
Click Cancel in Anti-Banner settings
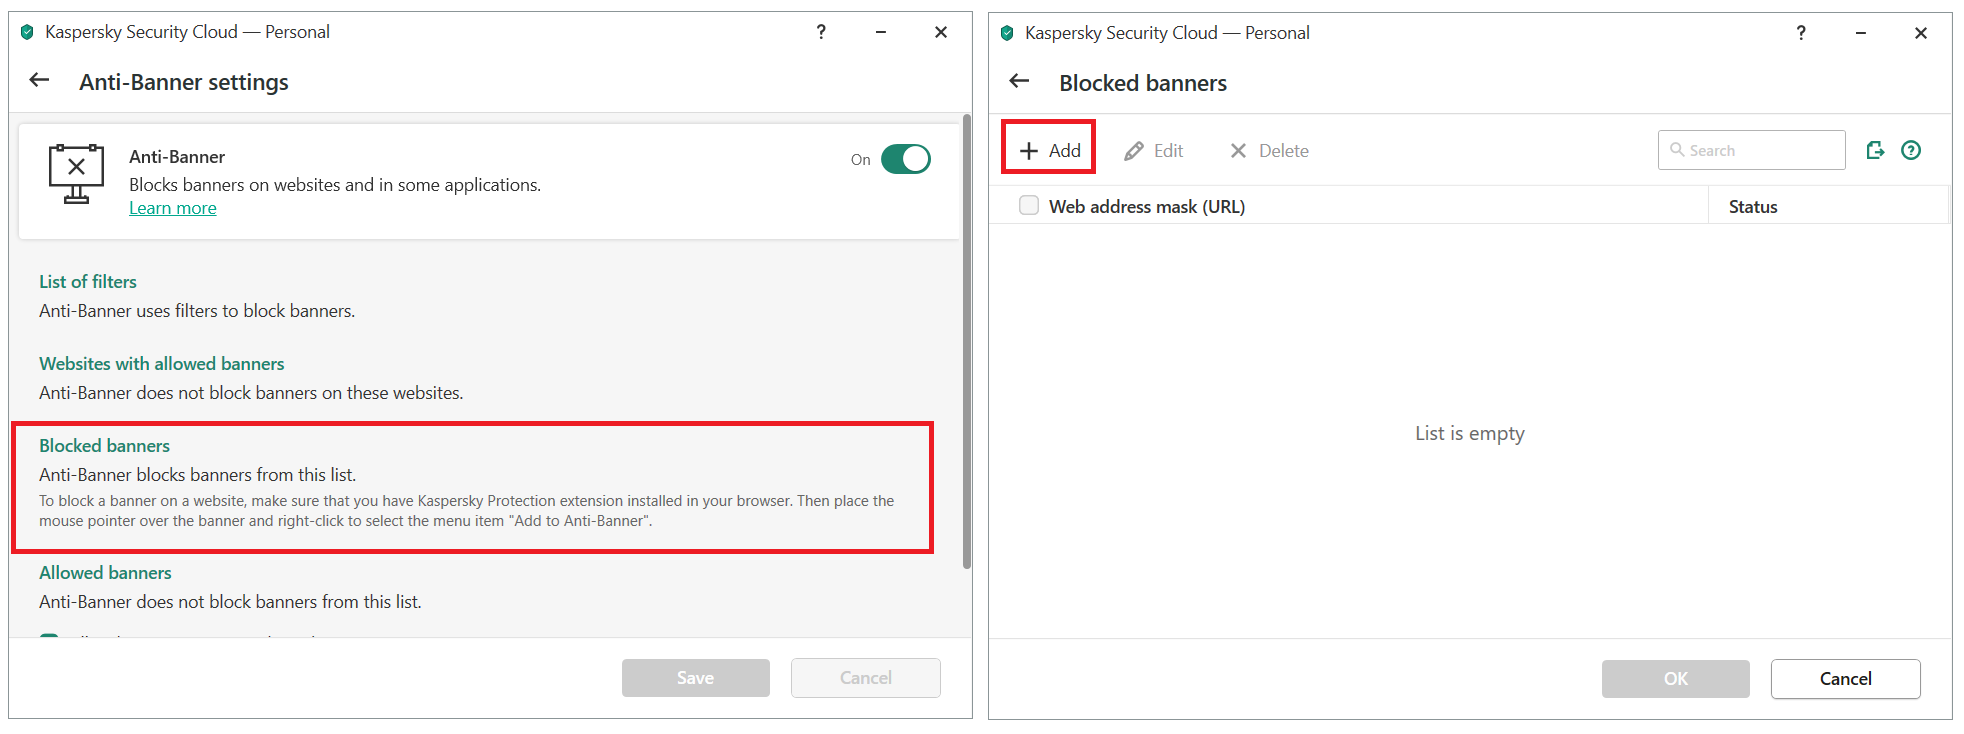(x=866, y=678)
